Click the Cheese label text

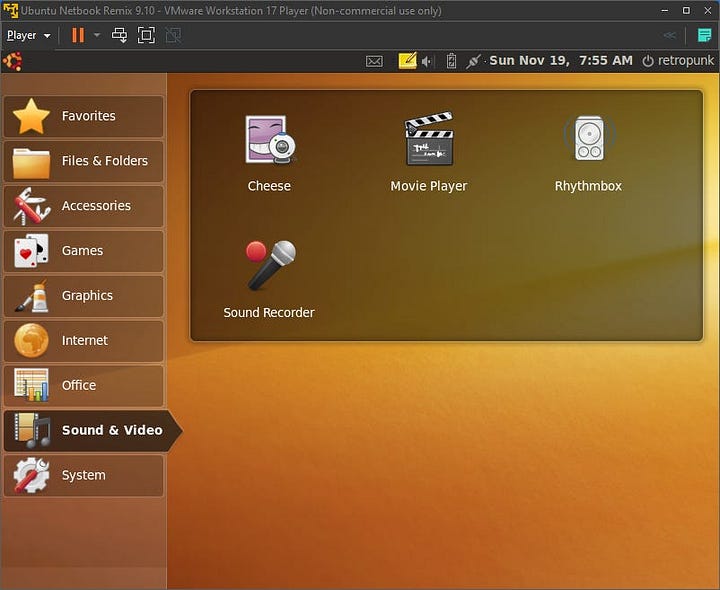(269, 186)
